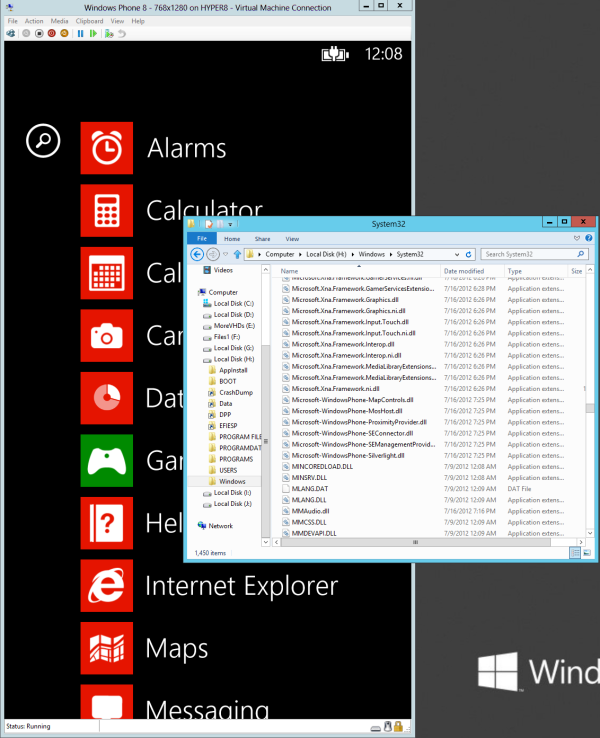Click Computer in the address breadcrumb
This screenshot has width=600, height=738.
[280, 254]
